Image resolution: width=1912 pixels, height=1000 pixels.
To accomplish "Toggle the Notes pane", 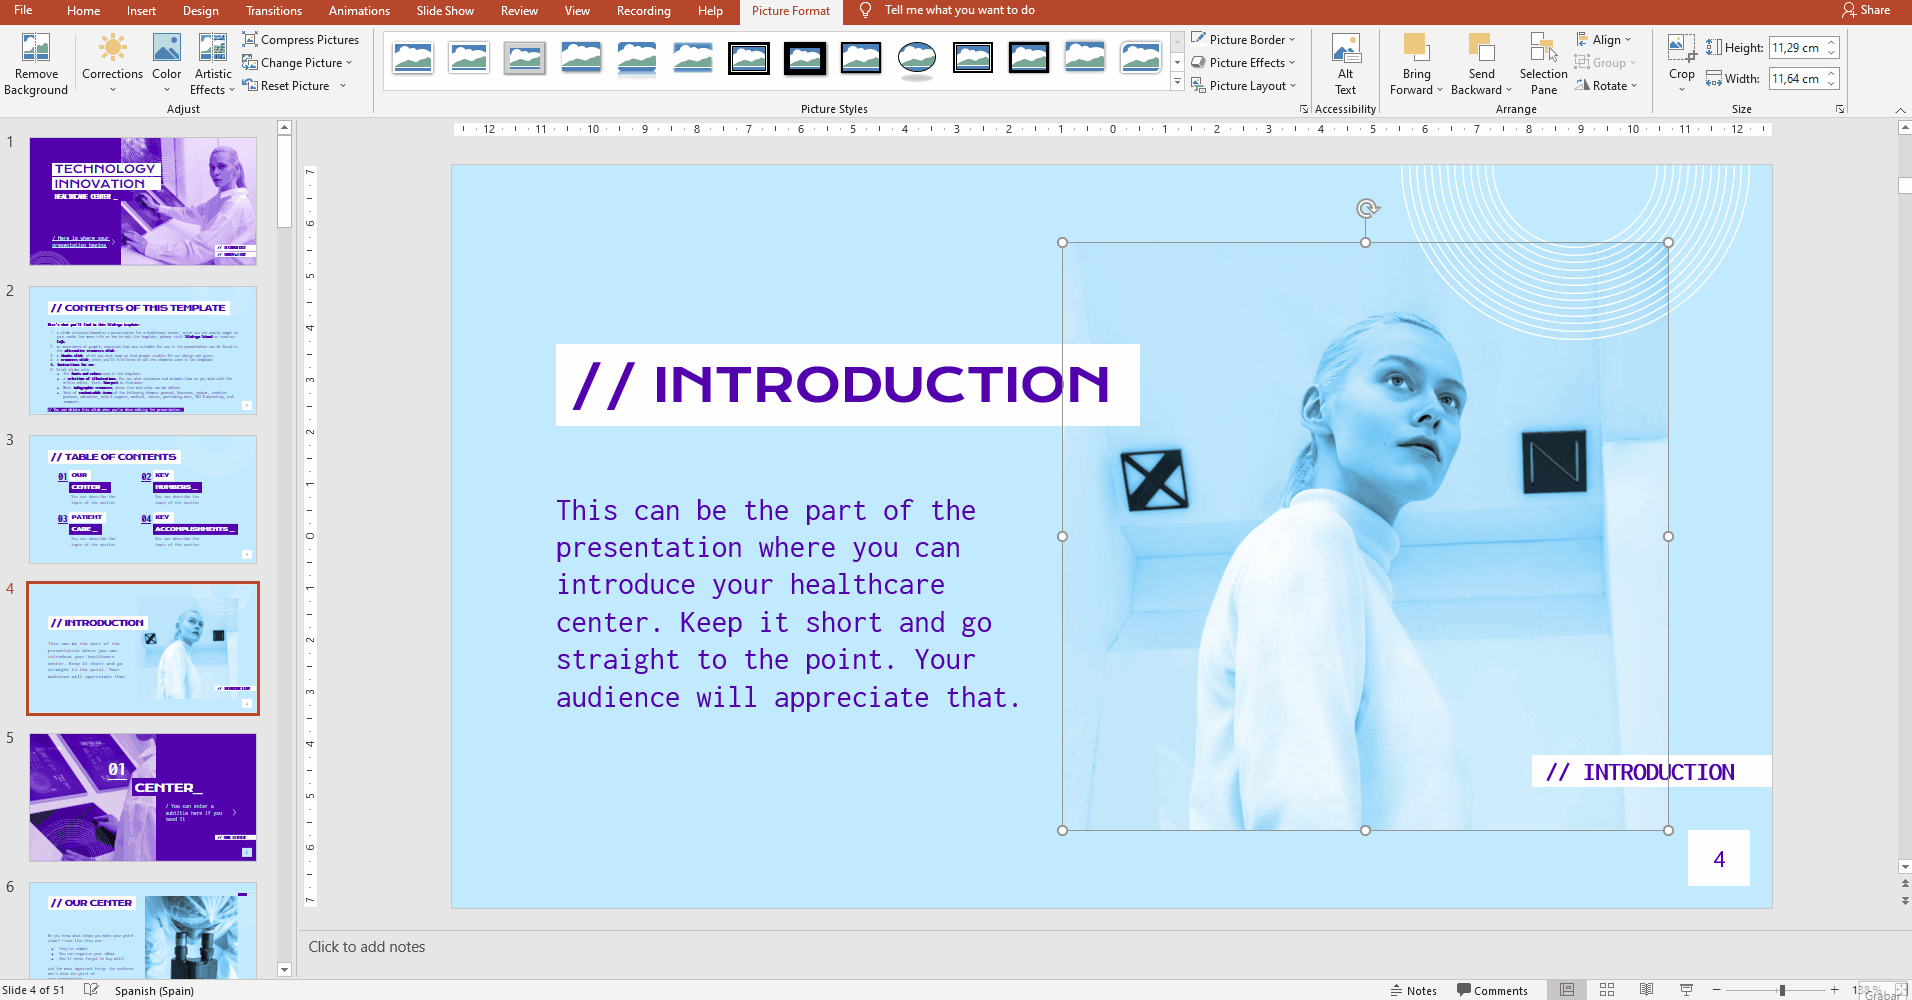I will point(1413,990).
